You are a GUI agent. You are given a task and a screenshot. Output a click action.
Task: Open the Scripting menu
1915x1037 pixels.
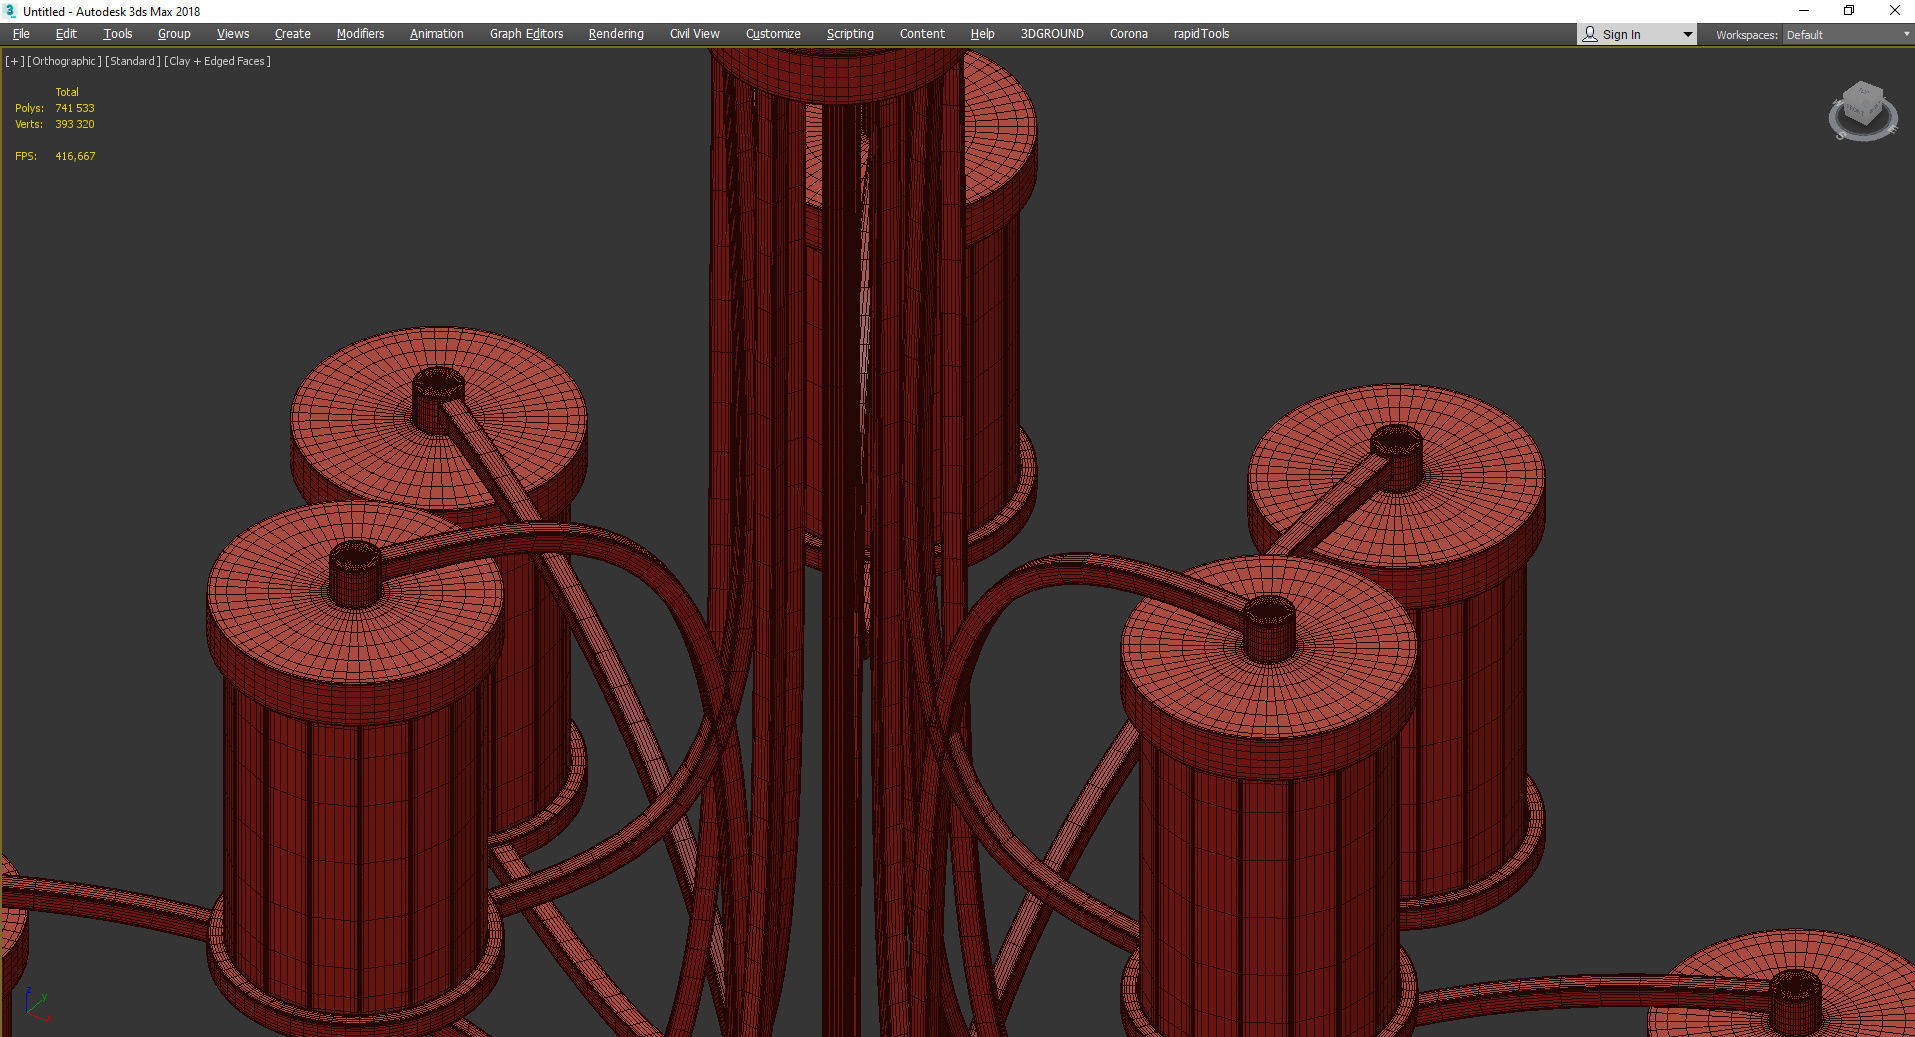click(x=850, y=34)
